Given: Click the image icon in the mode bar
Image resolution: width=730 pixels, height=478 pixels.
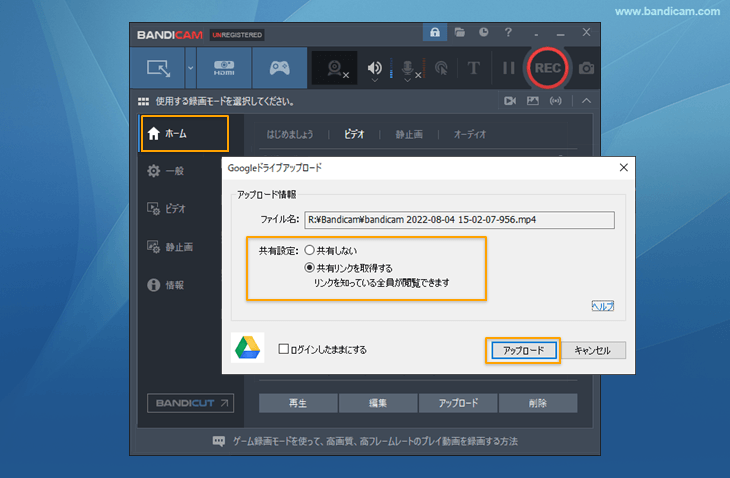Looking at the screenshot, I should coord(533,101).
